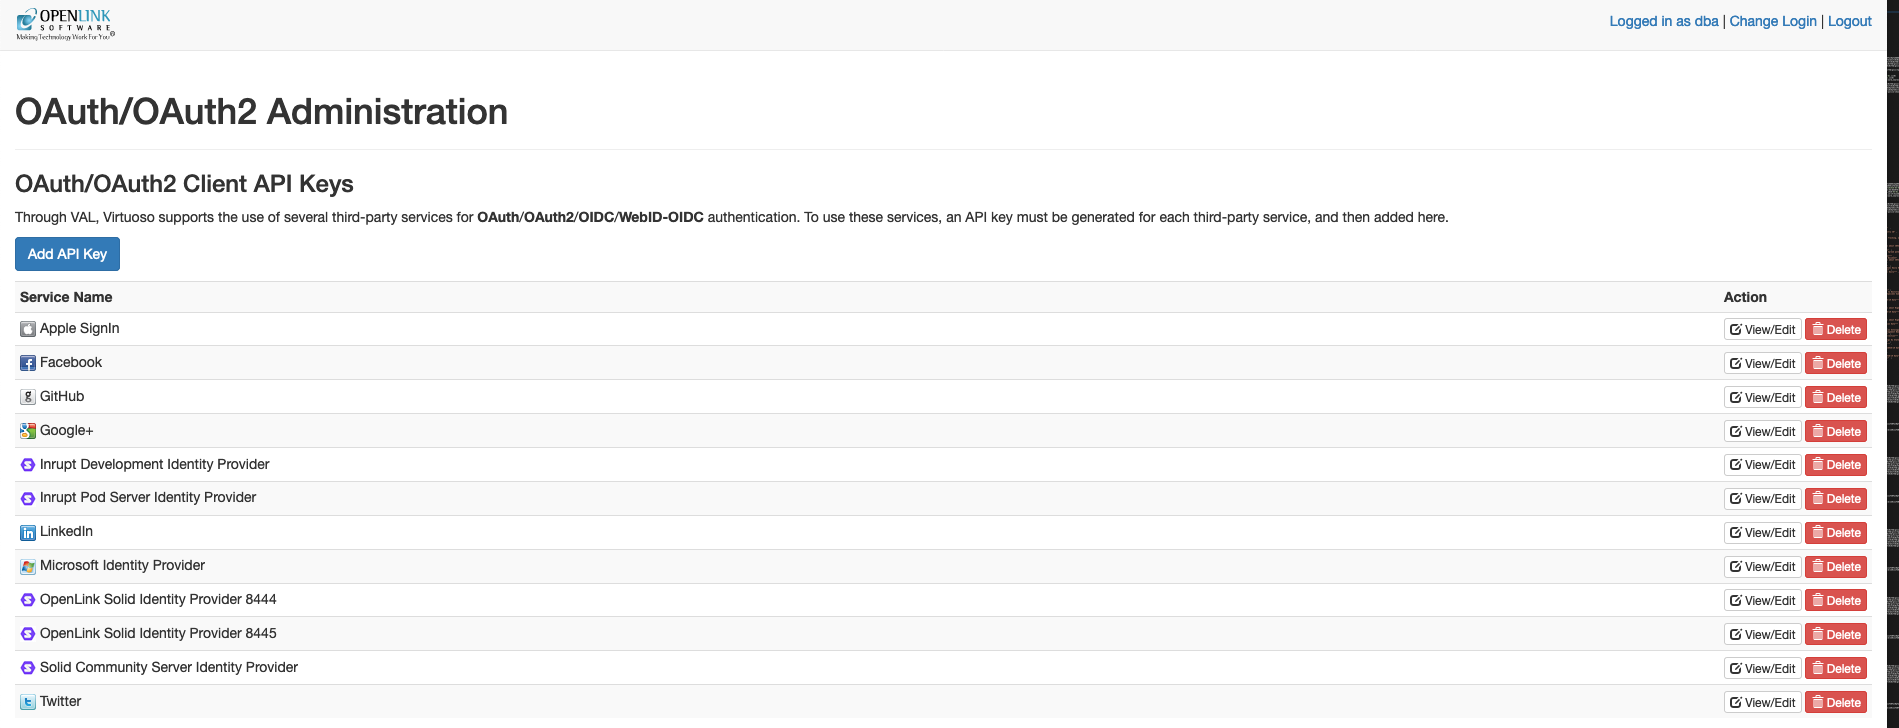Delete the Inrupt Development Identity Provider key

(x=1836, y=464)
